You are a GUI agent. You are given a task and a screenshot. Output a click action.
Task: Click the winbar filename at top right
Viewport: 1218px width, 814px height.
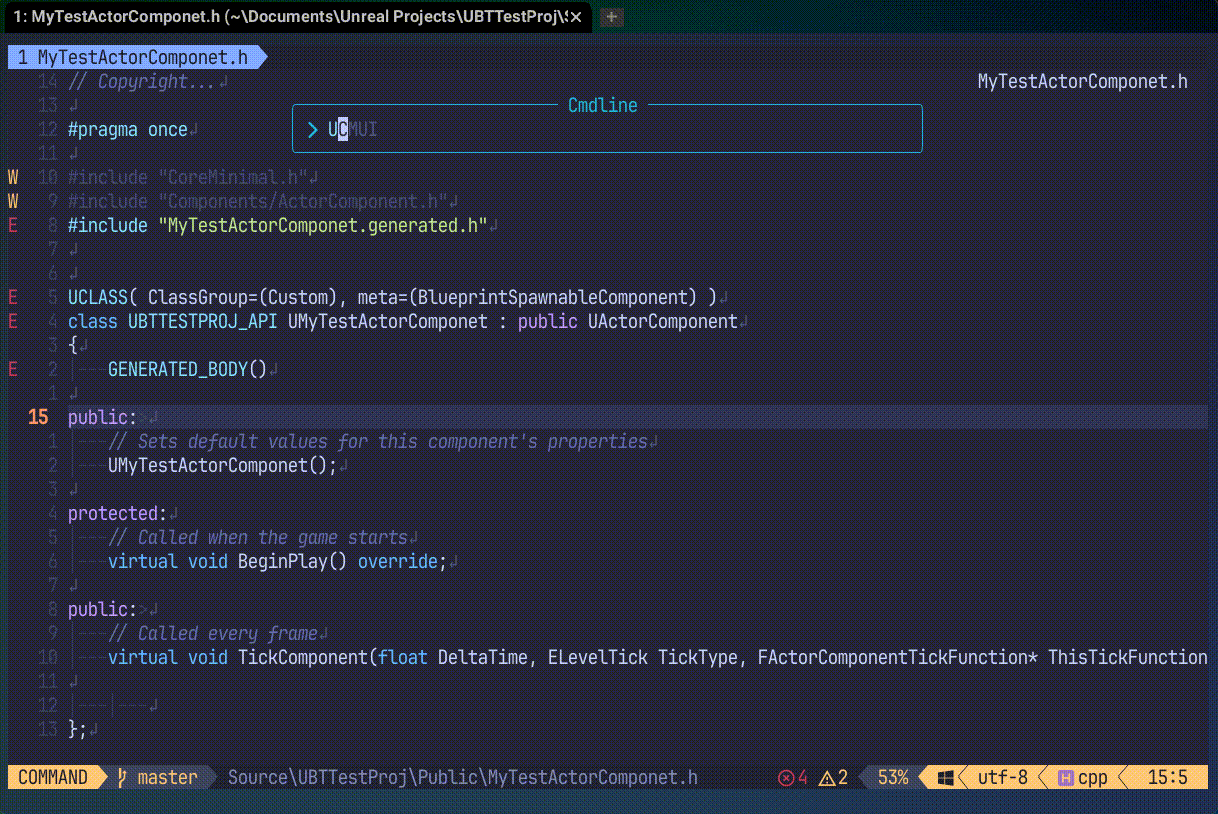[x=1083, y=81]
